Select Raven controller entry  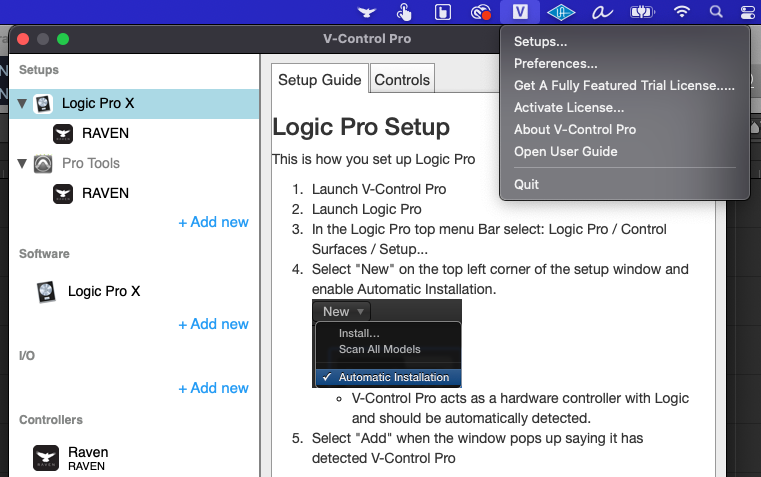(x=88, y=458)
